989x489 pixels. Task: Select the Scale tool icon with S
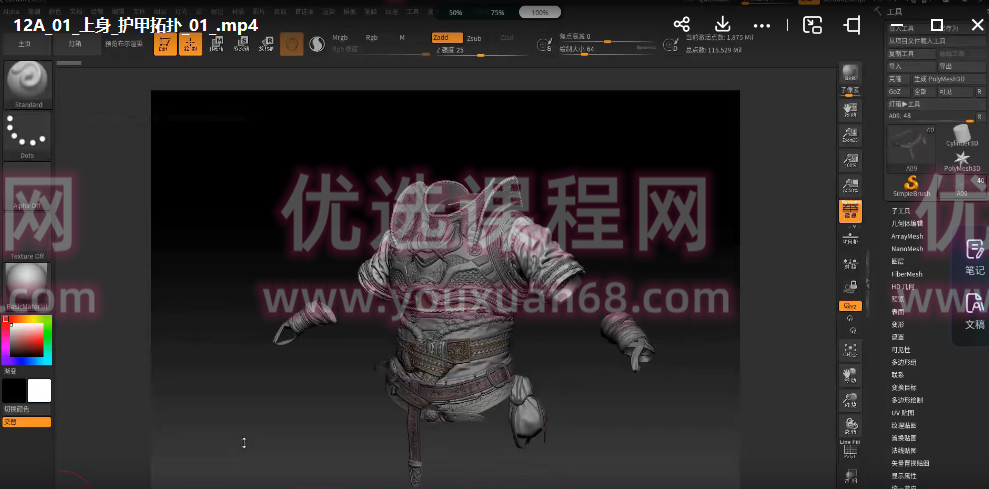click(241, 44)
